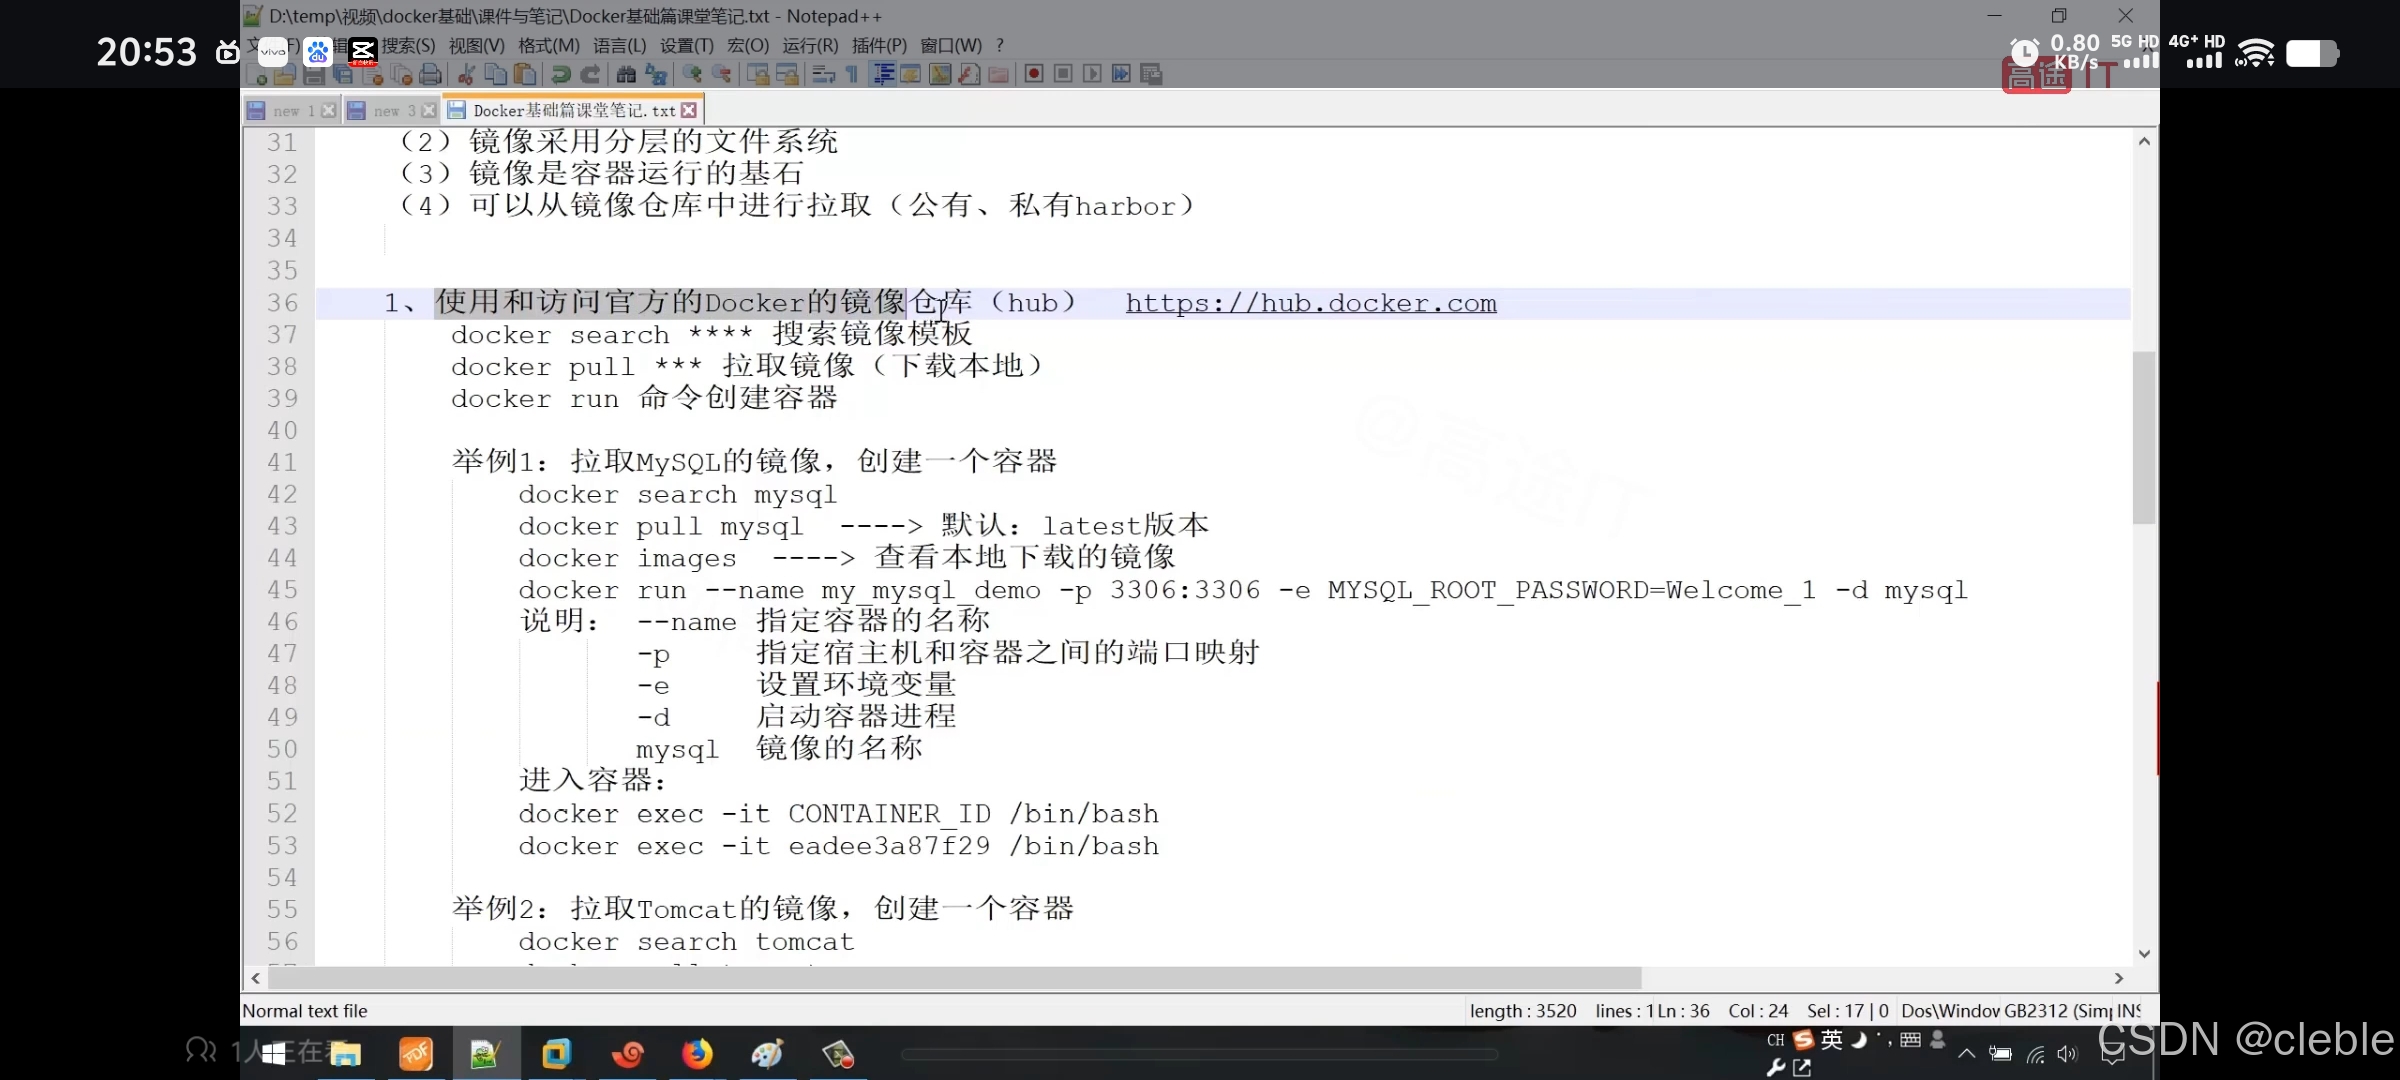Open the 格式(M) menu
Image resolution: width=2400 pixels, height=1080 pixels.
pos(548,46)
